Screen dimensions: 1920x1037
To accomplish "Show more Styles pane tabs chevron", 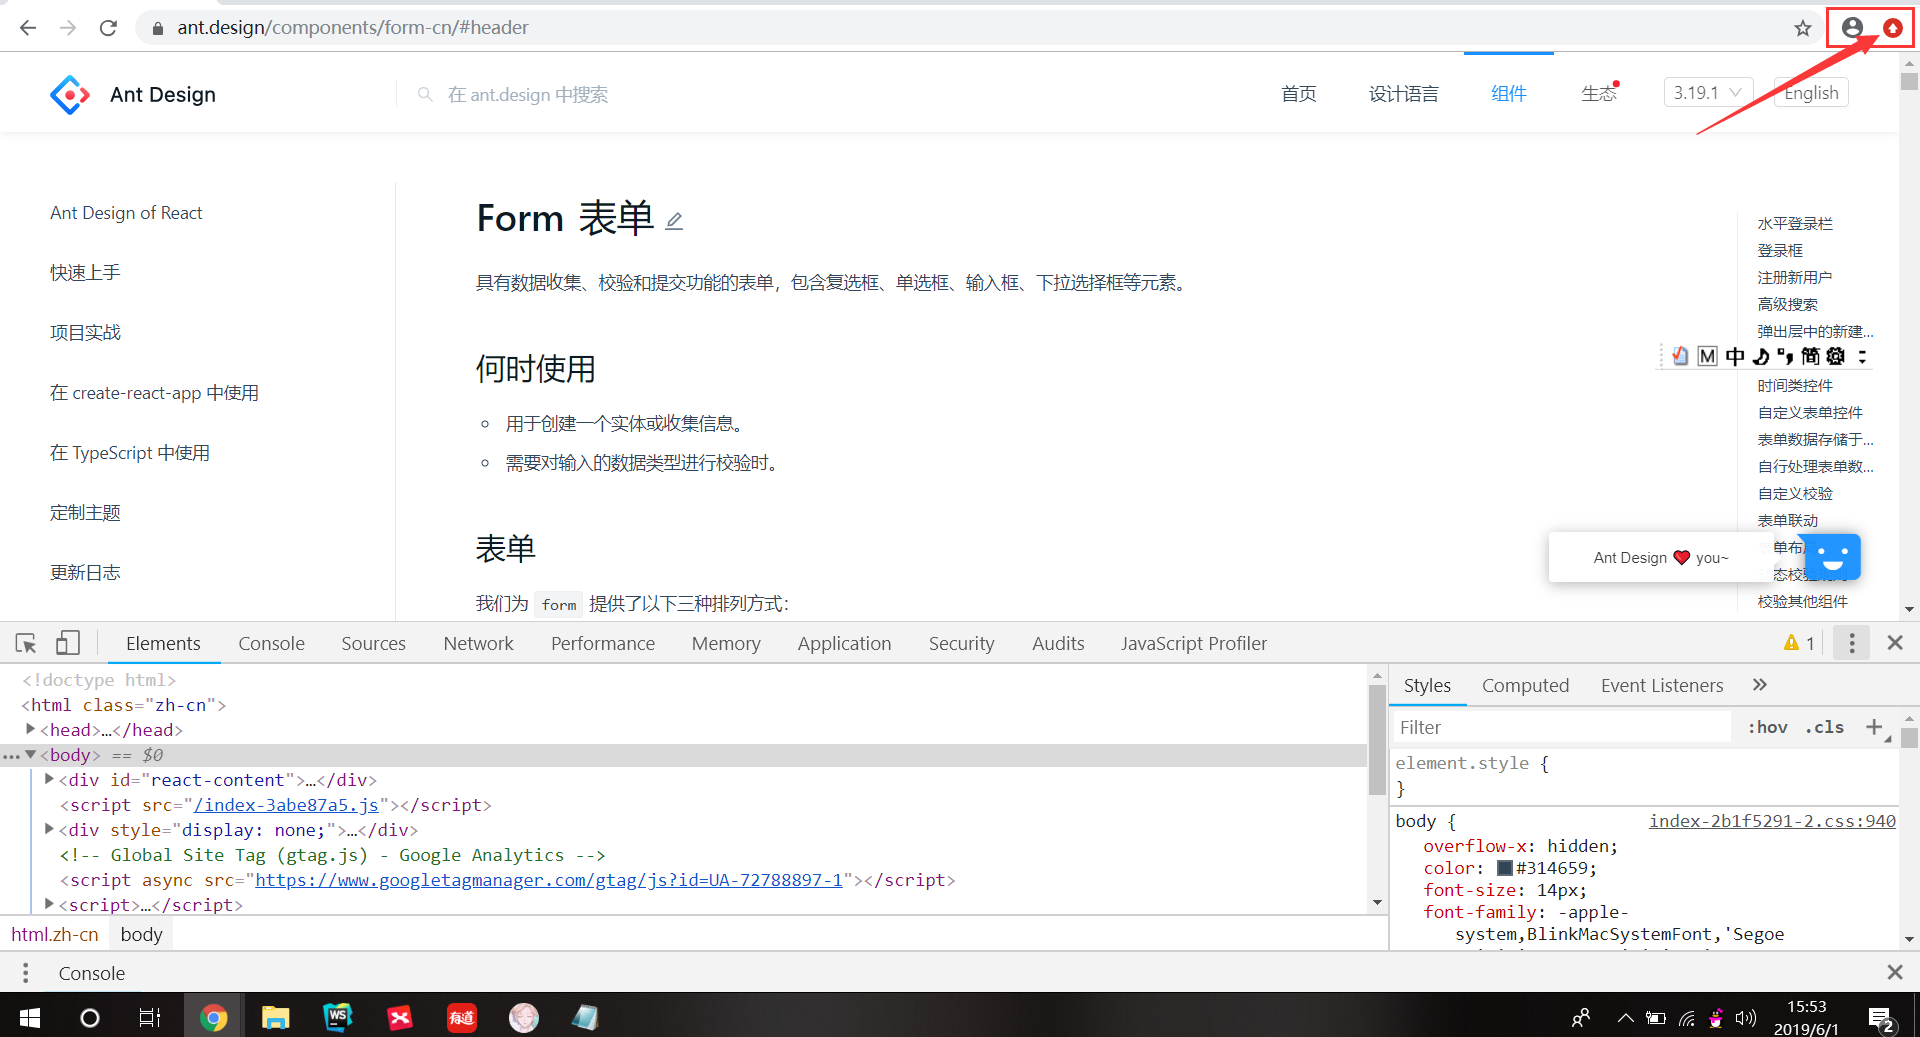I will (1760, 685).
